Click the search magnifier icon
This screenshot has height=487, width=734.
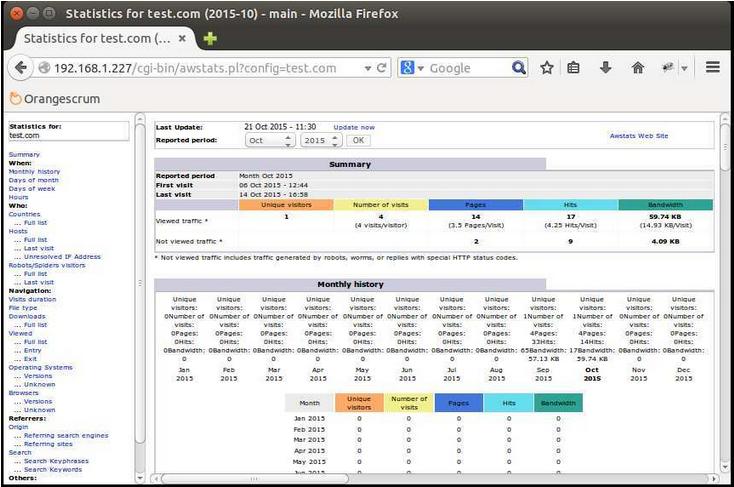coord(519,68)
